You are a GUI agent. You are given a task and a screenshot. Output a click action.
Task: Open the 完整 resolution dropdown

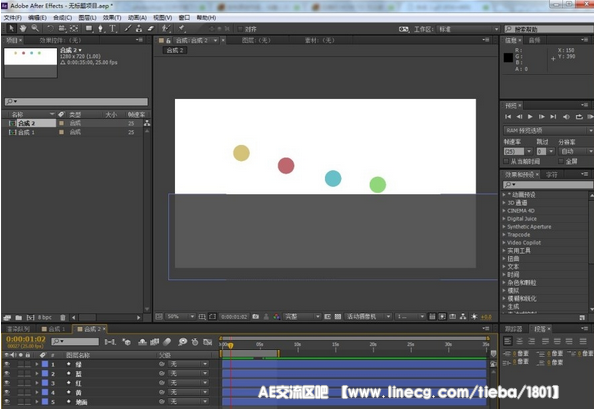click(x=302, y=317)
